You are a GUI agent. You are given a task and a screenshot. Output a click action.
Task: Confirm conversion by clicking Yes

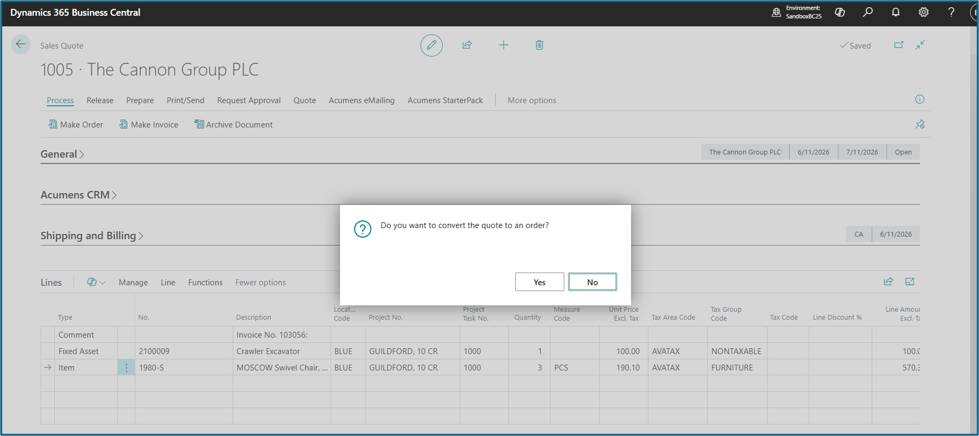coord(539,282)
